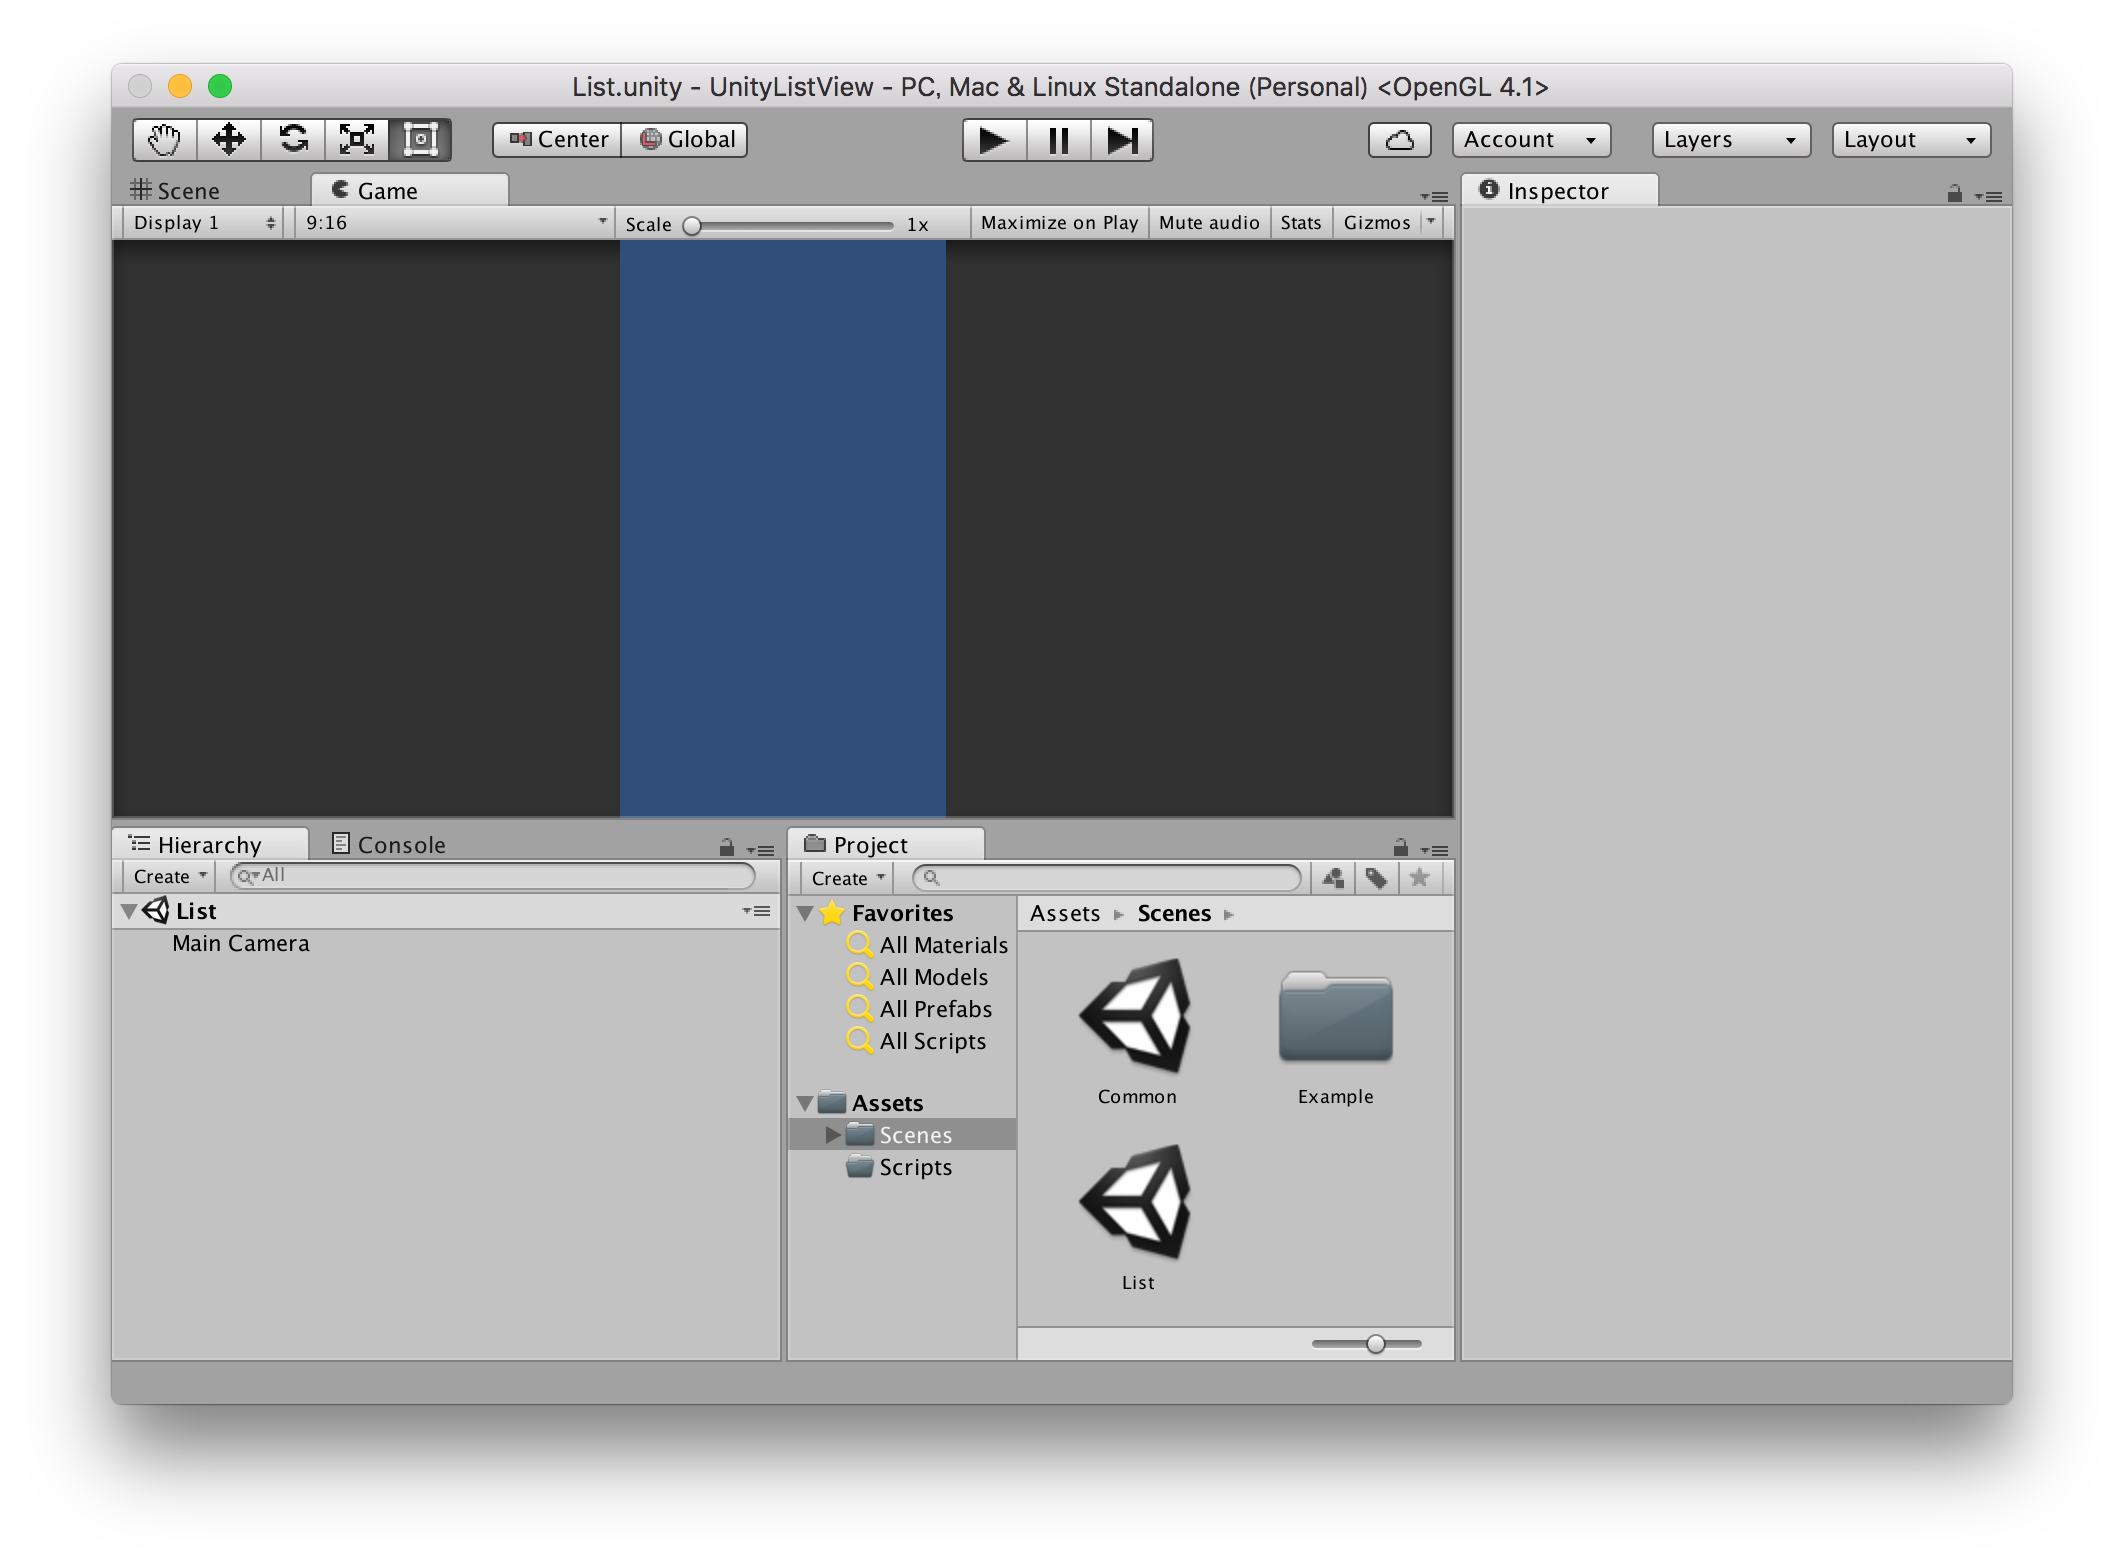Select the Hand tool
This screenshot has height=1564, width=2124.
[x=164, y=140]
